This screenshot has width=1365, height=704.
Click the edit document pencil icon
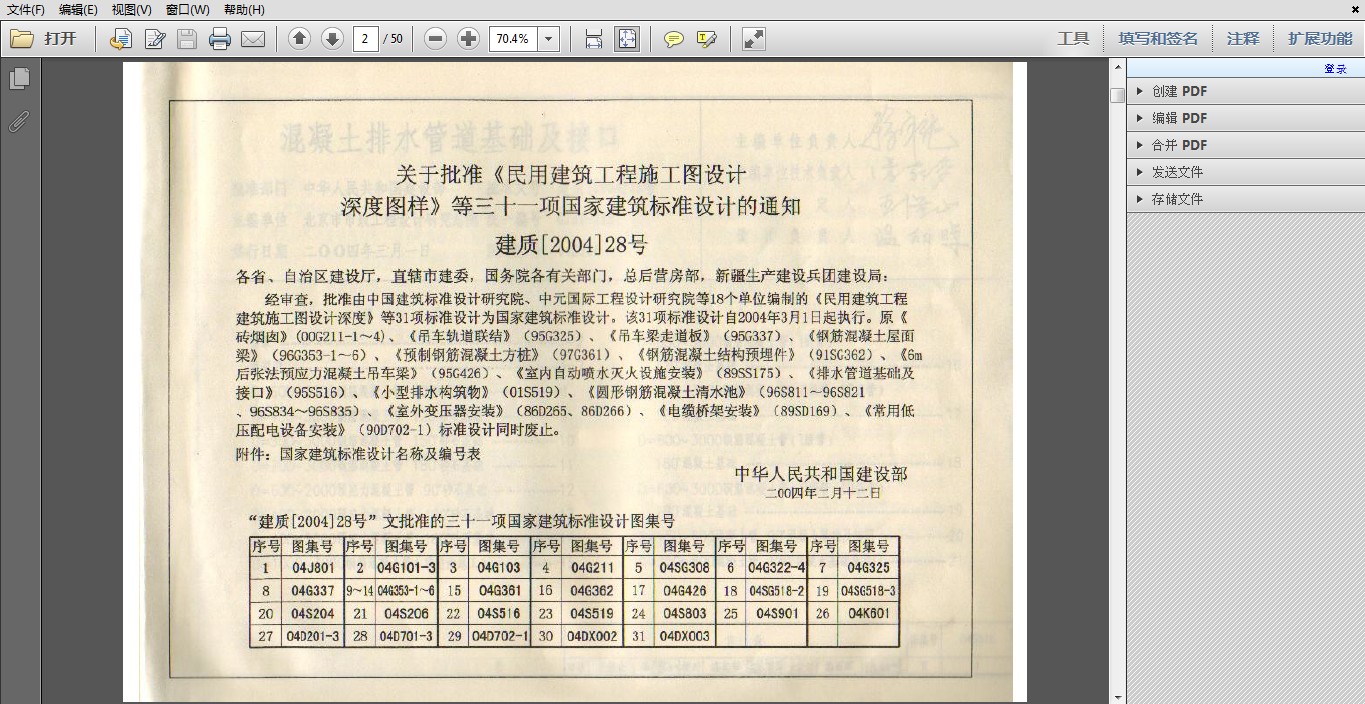coord(155,39)
